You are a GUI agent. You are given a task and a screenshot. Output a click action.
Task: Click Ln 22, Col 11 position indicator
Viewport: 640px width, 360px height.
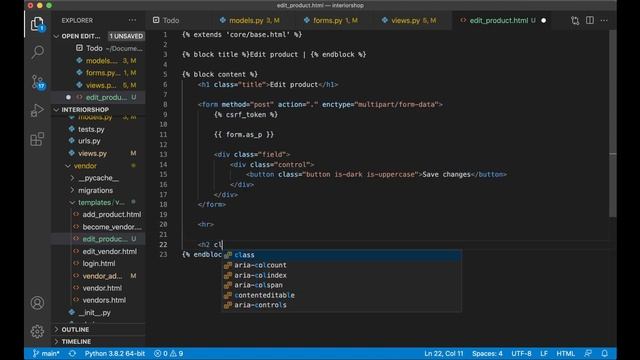[x=444, y=353]
